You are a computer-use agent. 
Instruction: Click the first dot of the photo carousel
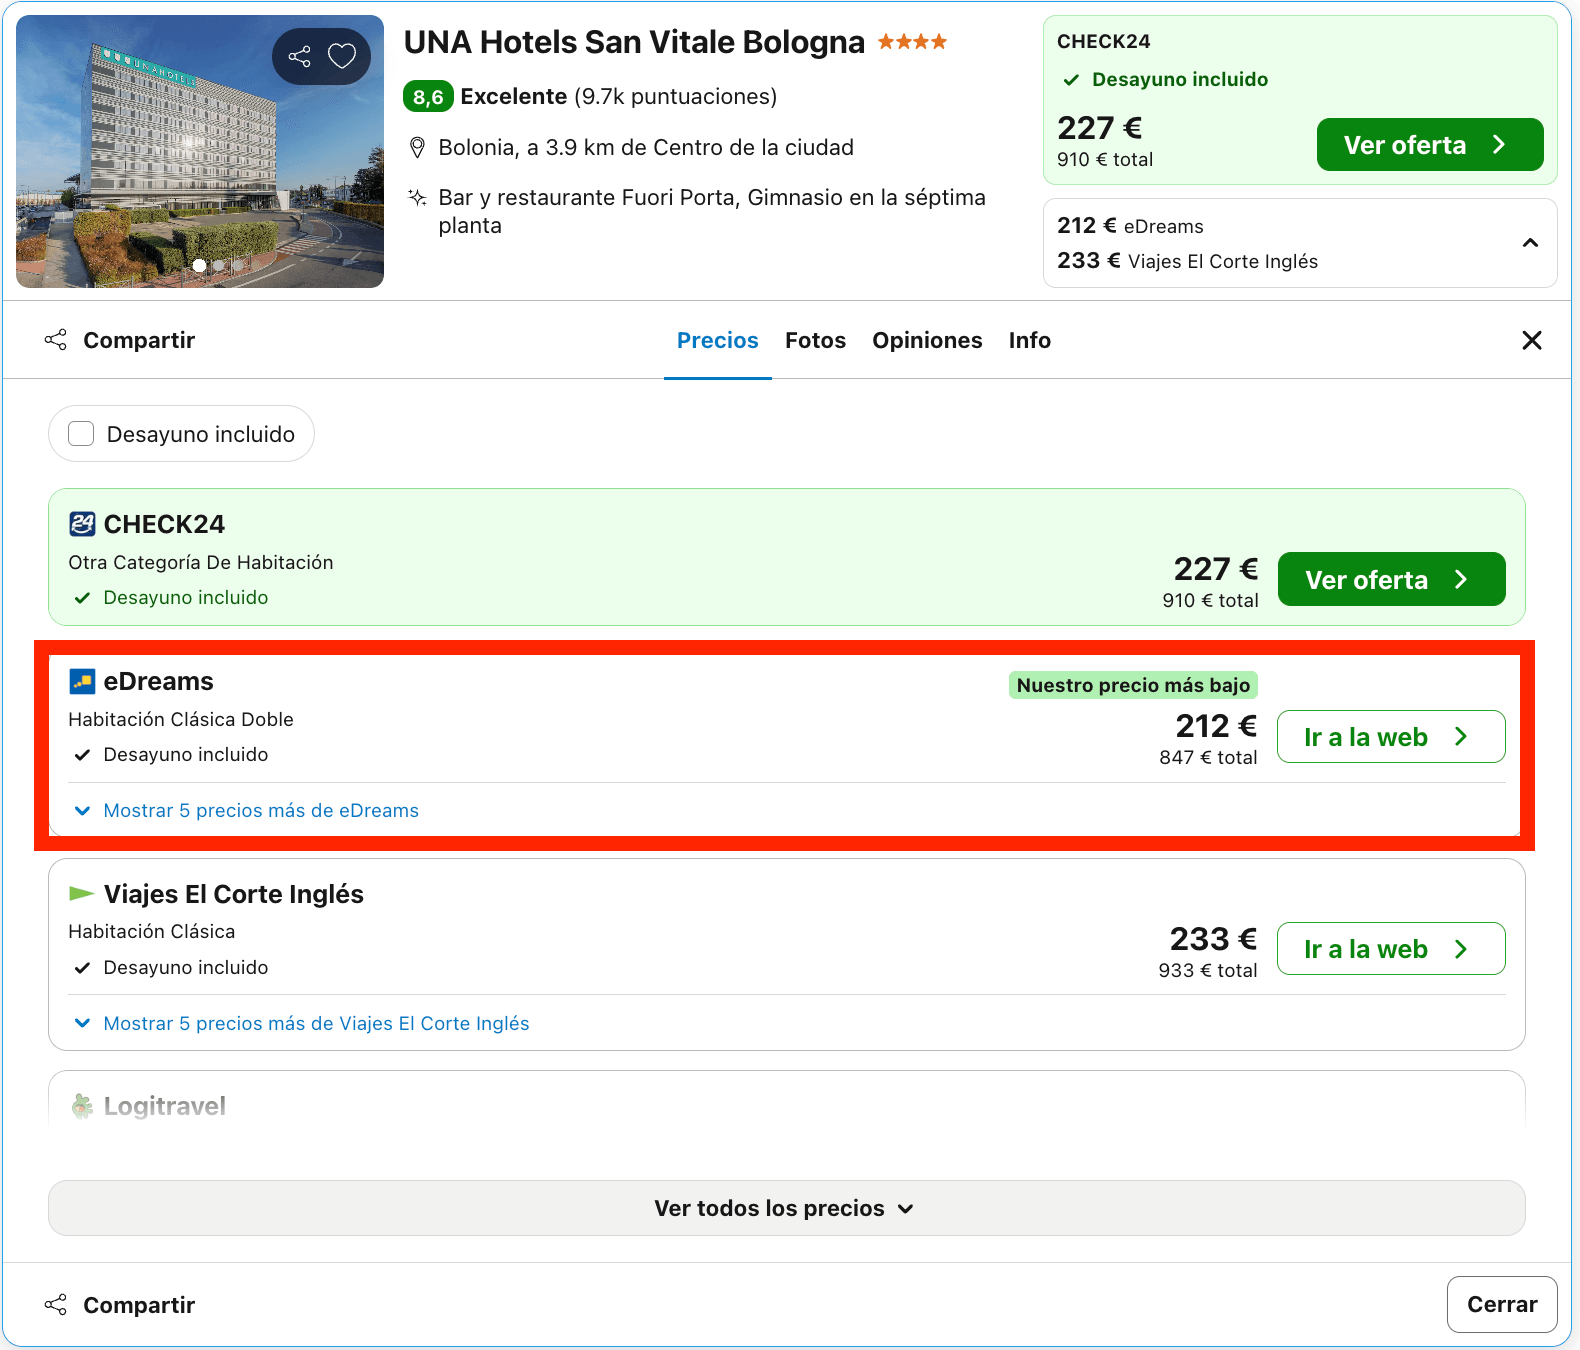point(199,265)
